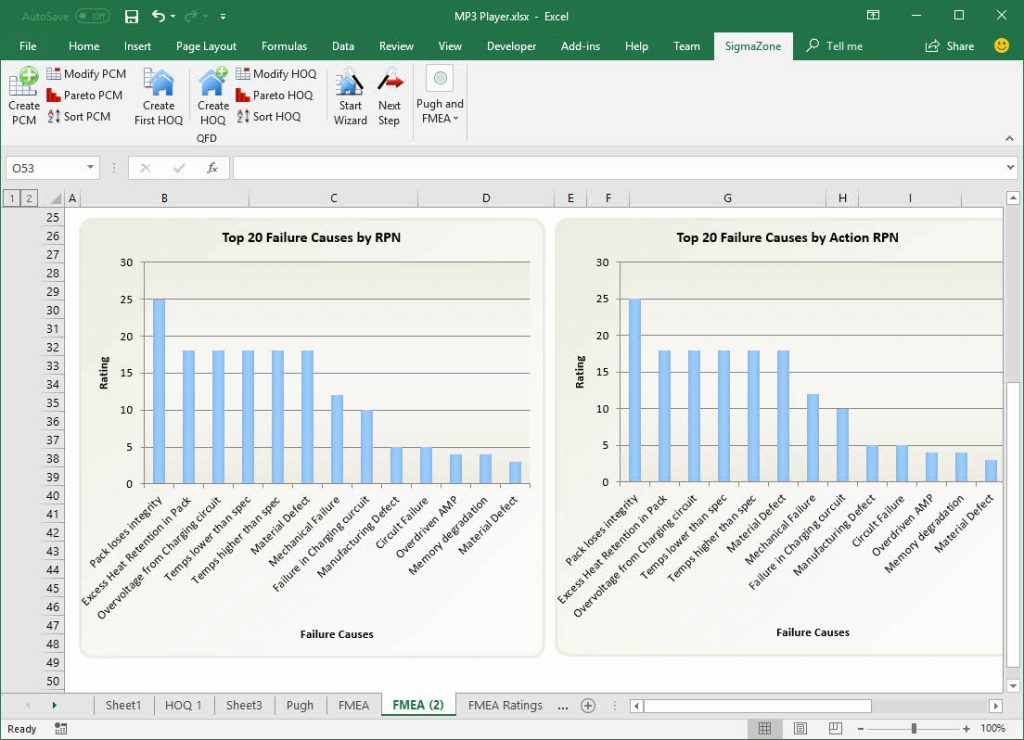Open the Pugh and FMEA dropdown

[440, 95]
